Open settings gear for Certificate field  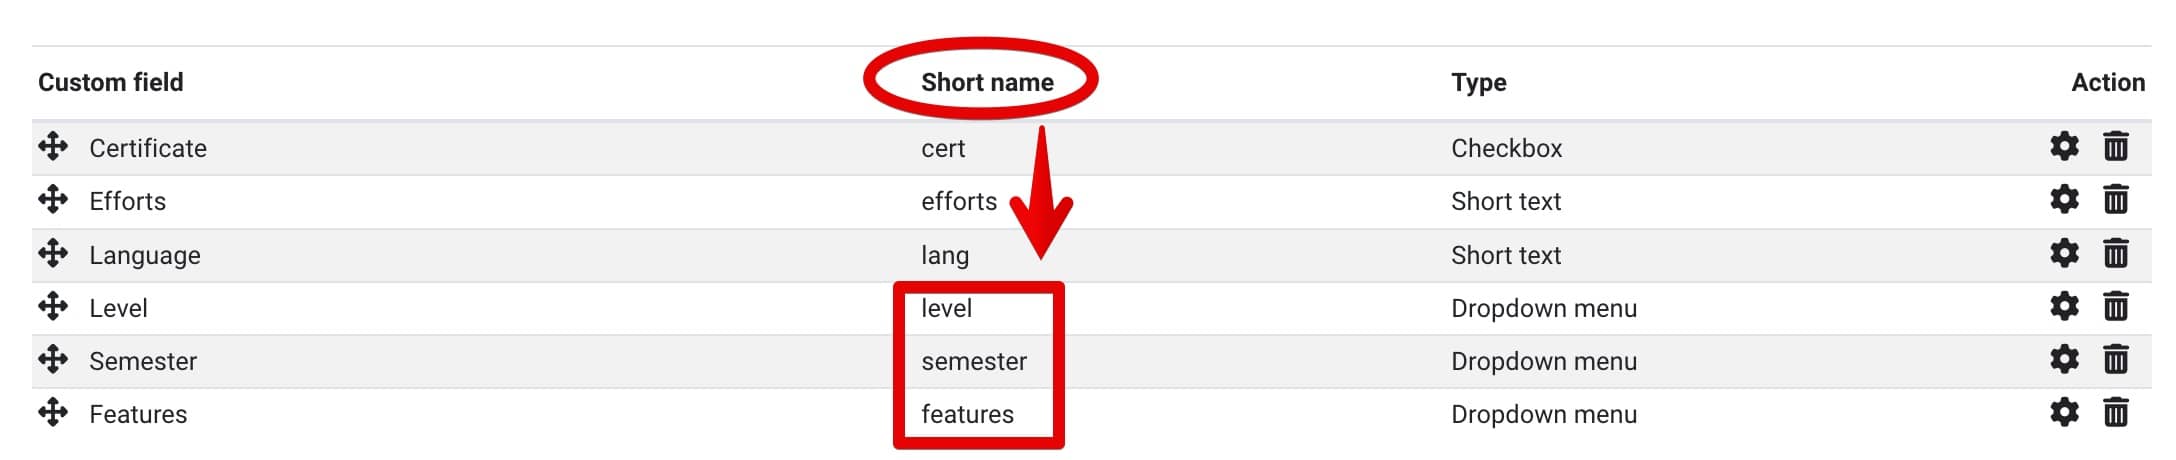(x=2064, y=147)
